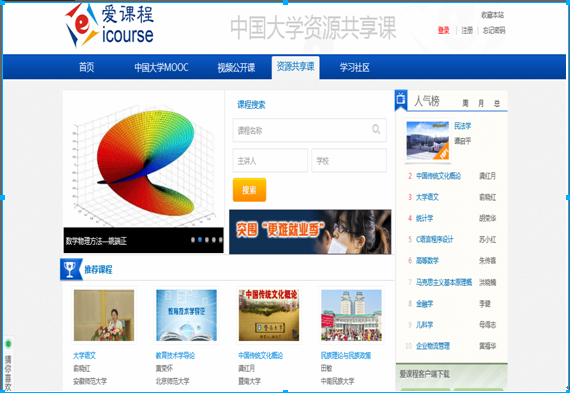This screenshot has width=570, height=393.
Task: Select the last carousel dot indicator
Action: point(221,240)
